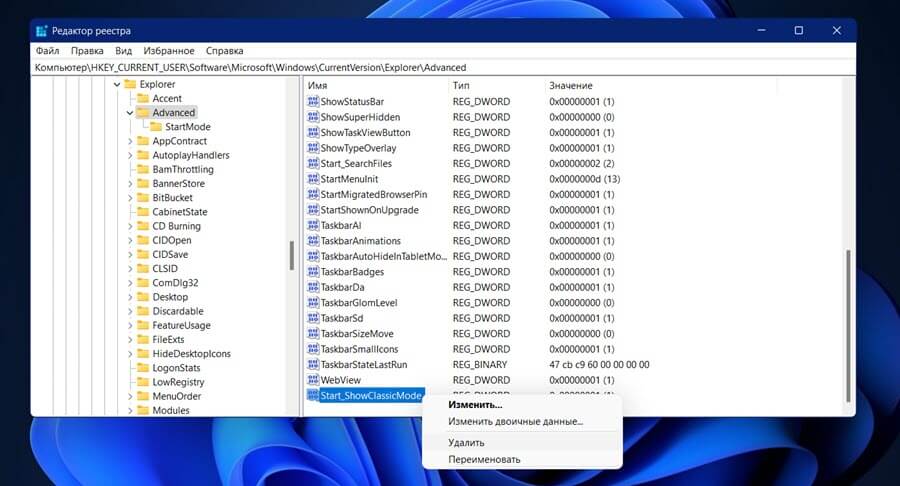Click the TaskbarAnimations value icon
The image size is (900, 486).
point(313,241)
